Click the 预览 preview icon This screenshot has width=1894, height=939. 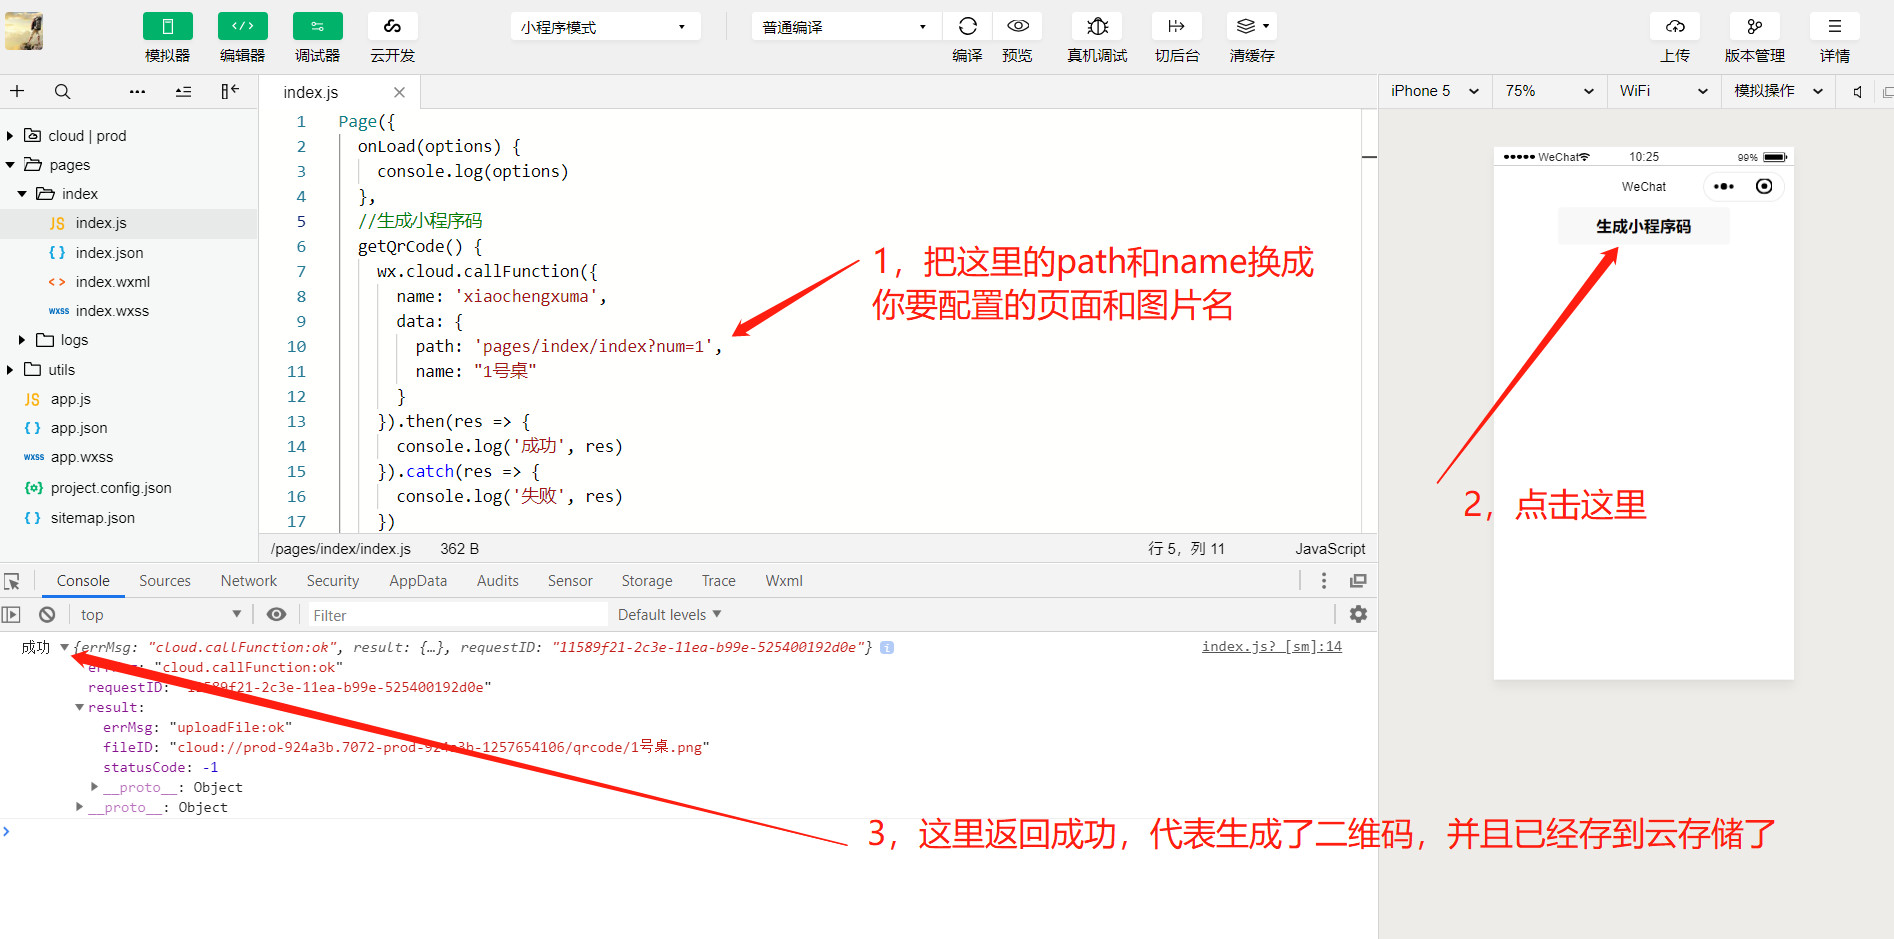[1017, 26]
